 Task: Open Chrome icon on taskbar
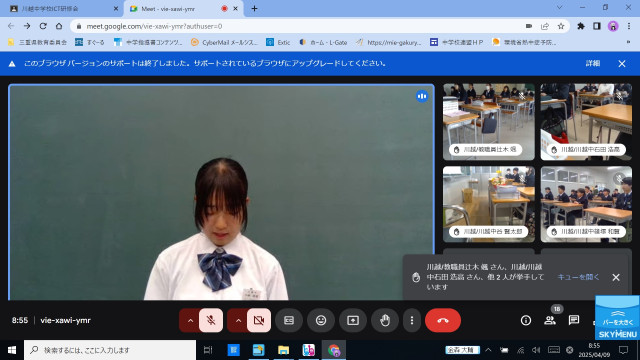coord(334,350)
